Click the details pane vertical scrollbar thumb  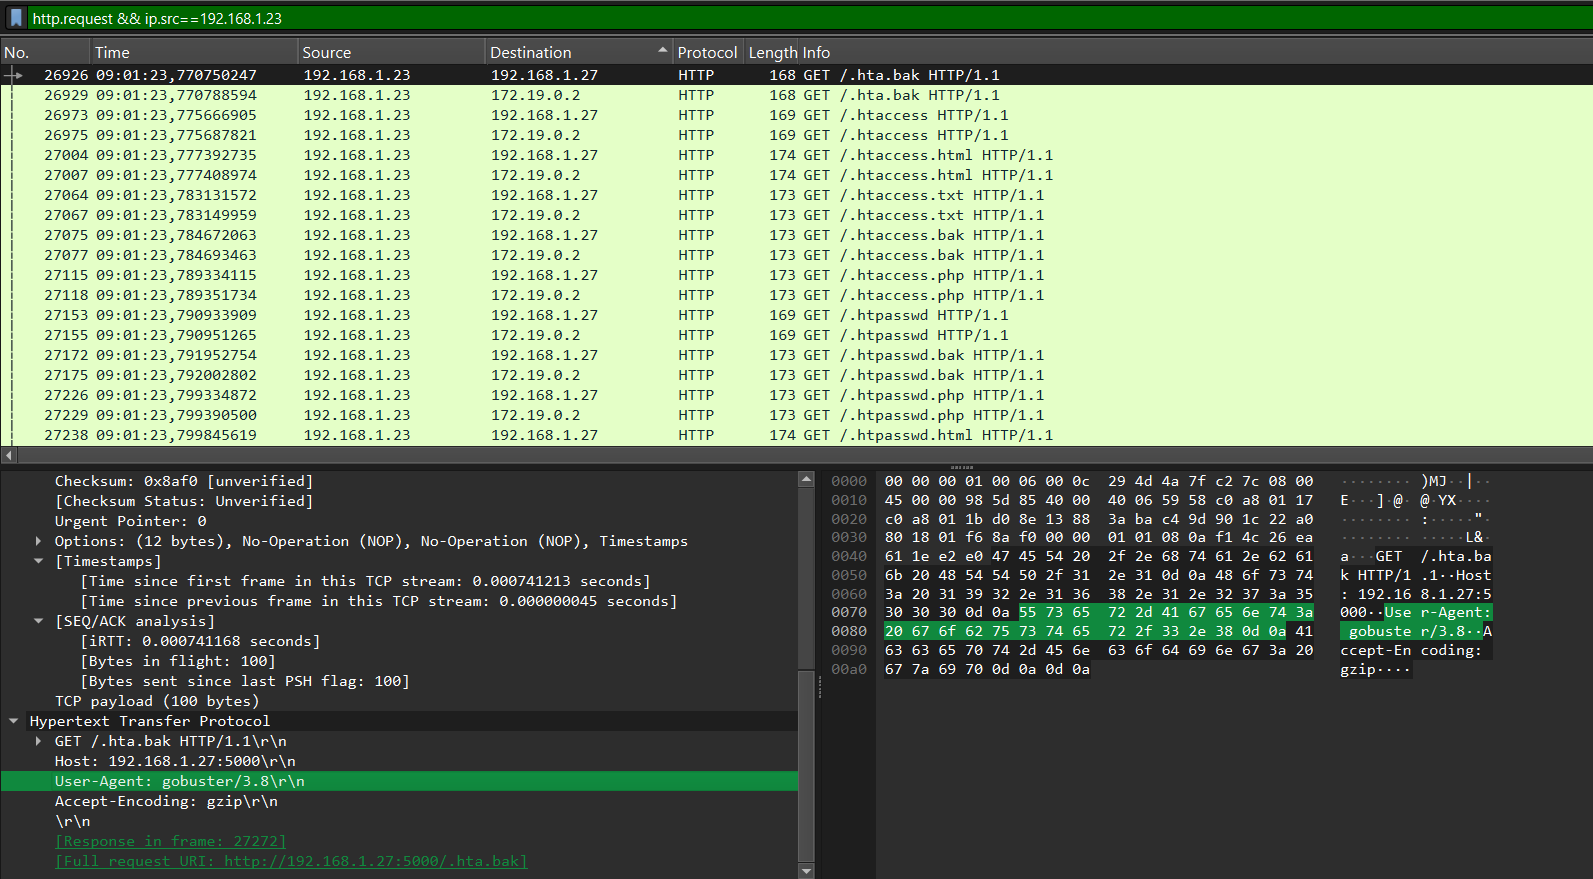click(806, 765)
